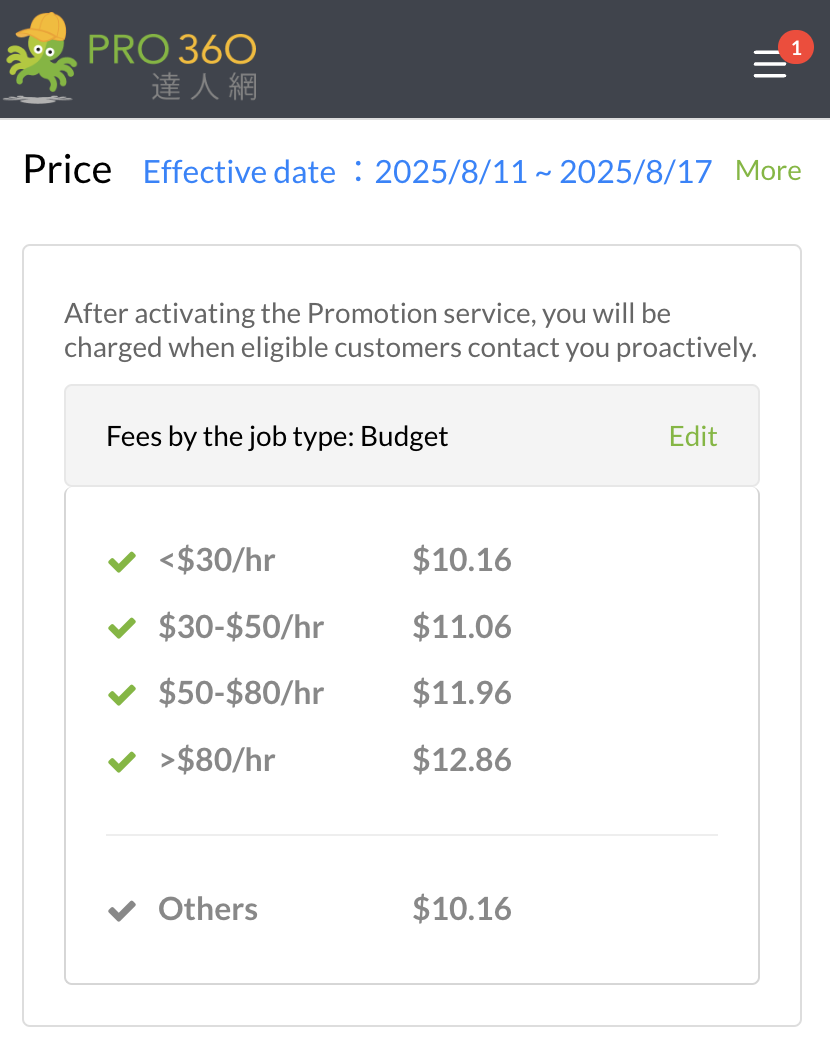Screen dimensions: 830x1048
Task: Select the Fees by the job type header
Action: [x=277, y=437]
